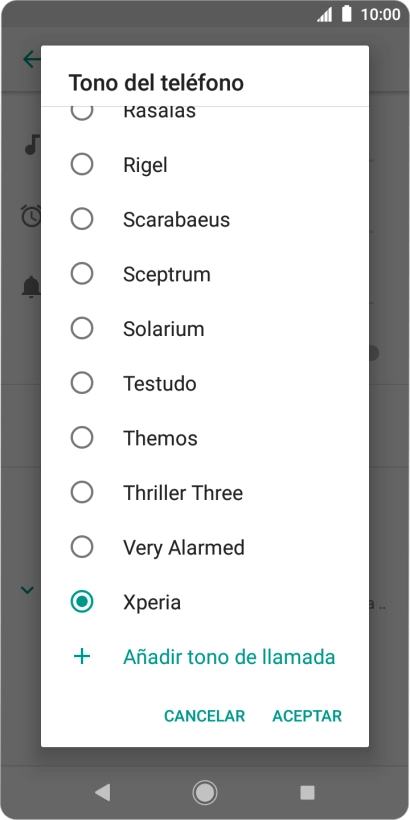
Task: Tap the music note icon in background
Action: [x=32, y=144]
